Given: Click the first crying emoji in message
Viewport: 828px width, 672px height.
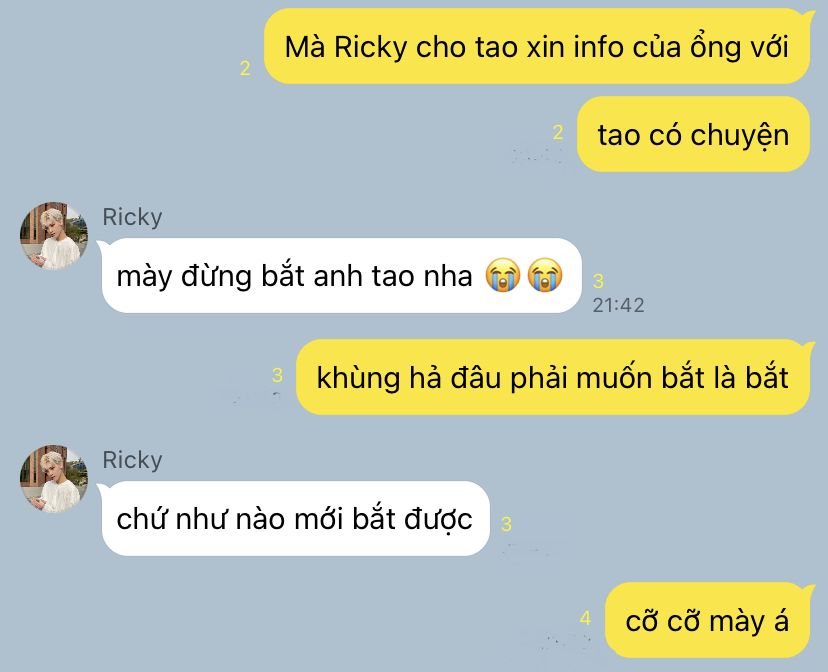Looking at the screenshot, I should pos(503,275).
